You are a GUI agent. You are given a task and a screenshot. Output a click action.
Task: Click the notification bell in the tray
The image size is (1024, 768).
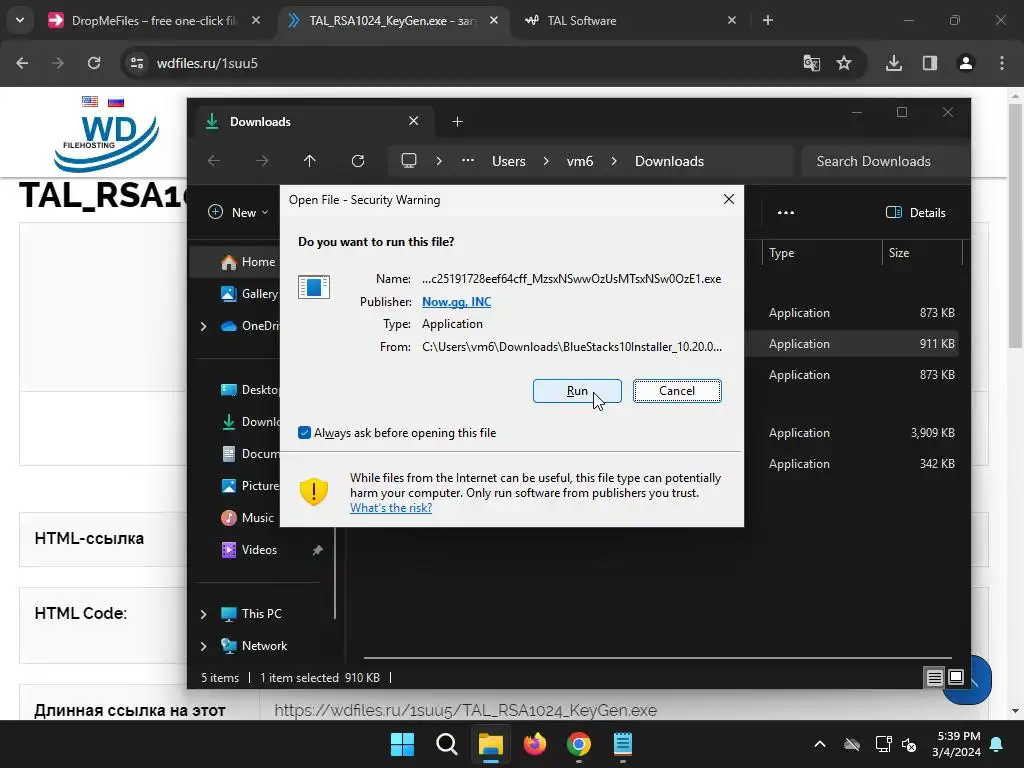point(997,744)
